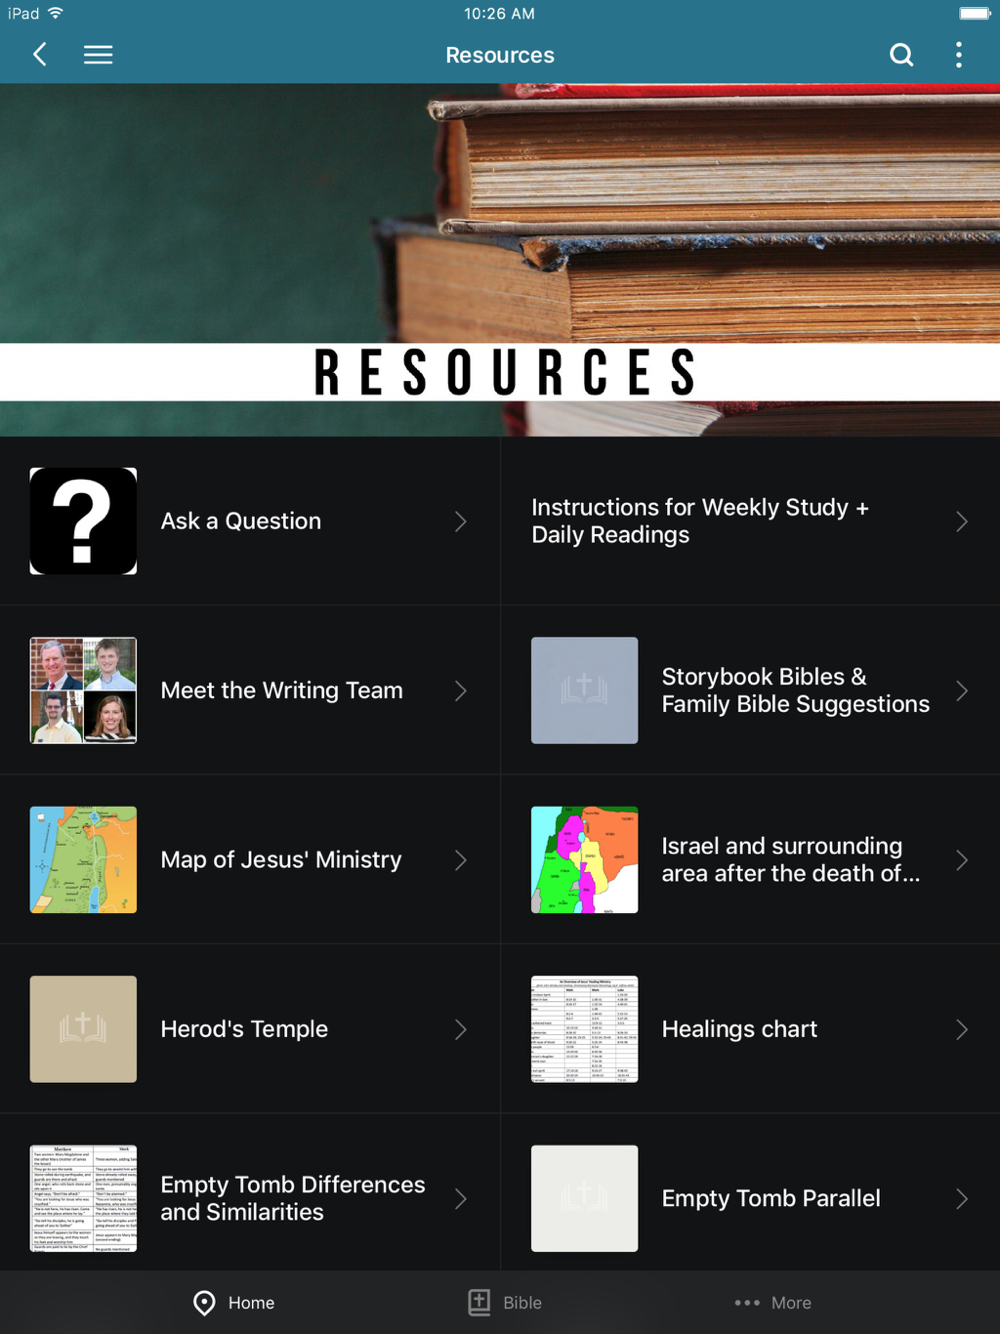This screenshot has width=1000, height=1334.
Task: Open Israel and surrounding area map thumbnail
Action: coord(584,860)
